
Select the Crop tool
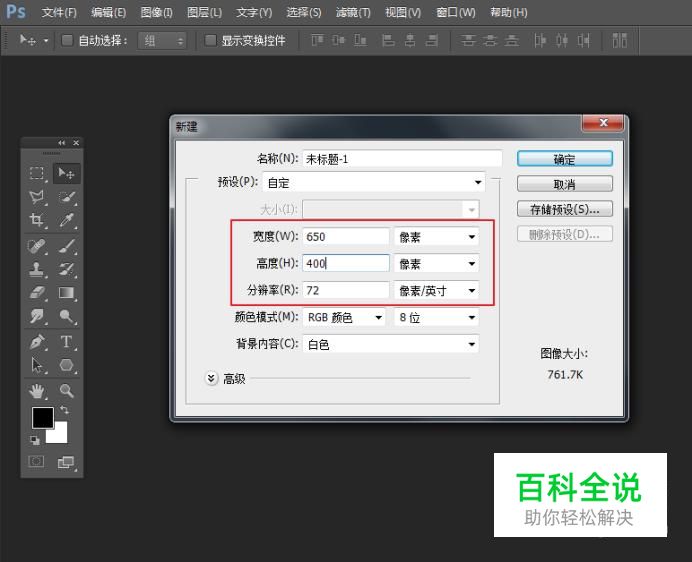tap(37, 220)
